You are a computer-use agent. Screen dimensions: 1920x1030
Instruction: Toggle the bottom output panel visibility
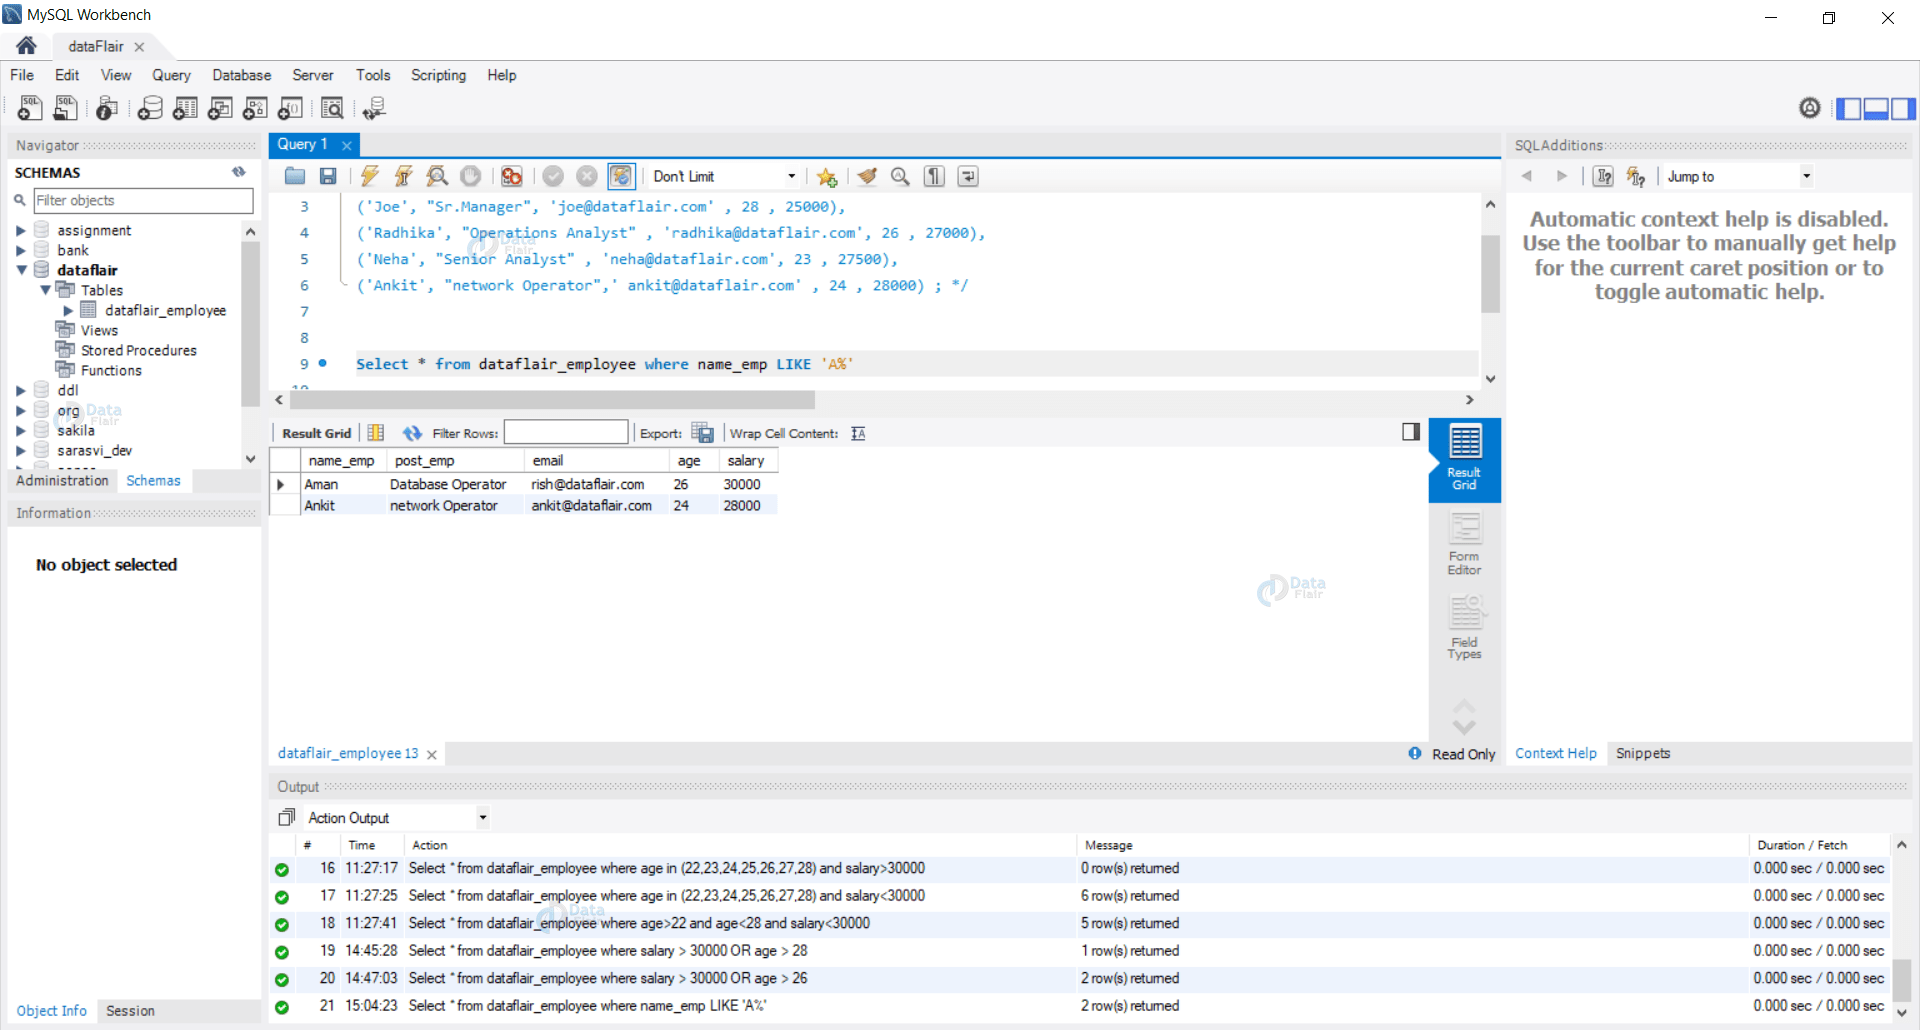(x=1876, y=108)
